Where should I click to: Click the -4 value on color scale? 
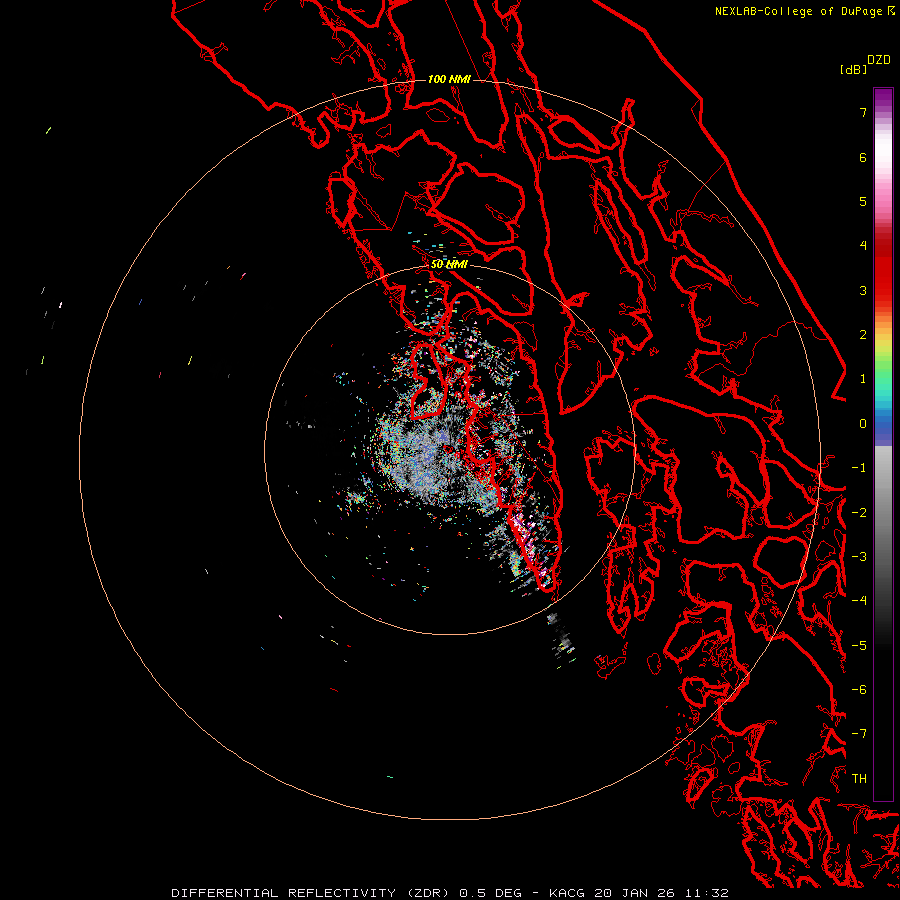point(859,601)
